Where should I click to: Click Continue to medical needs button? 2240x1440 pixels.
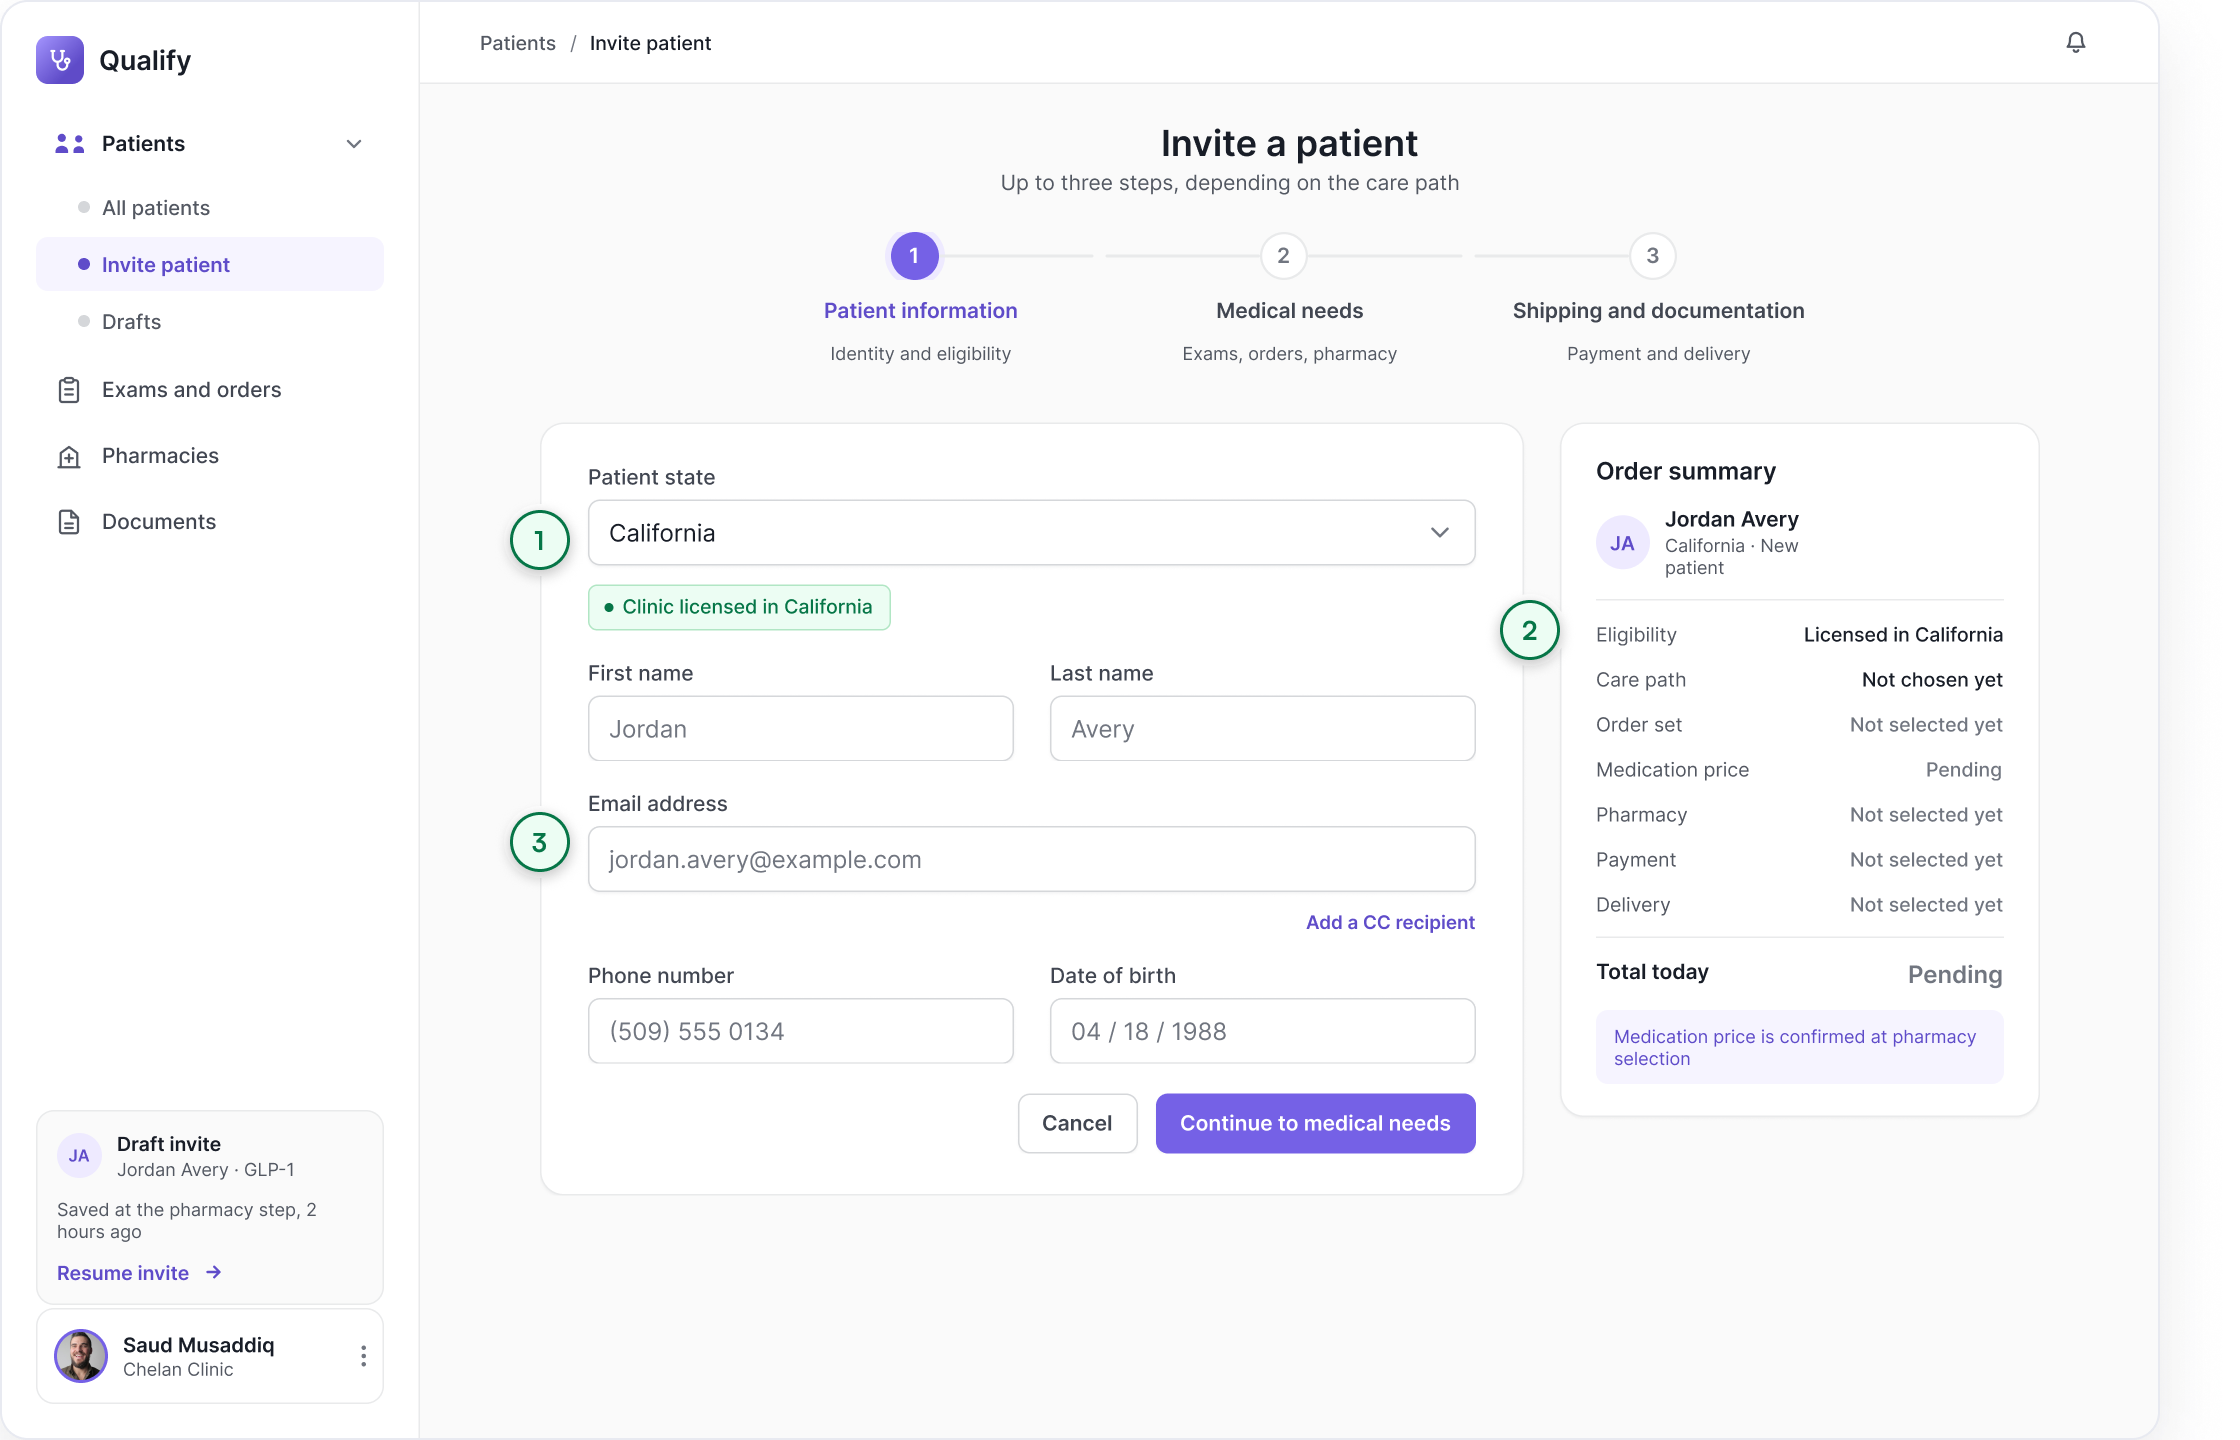(1316, 1123)
